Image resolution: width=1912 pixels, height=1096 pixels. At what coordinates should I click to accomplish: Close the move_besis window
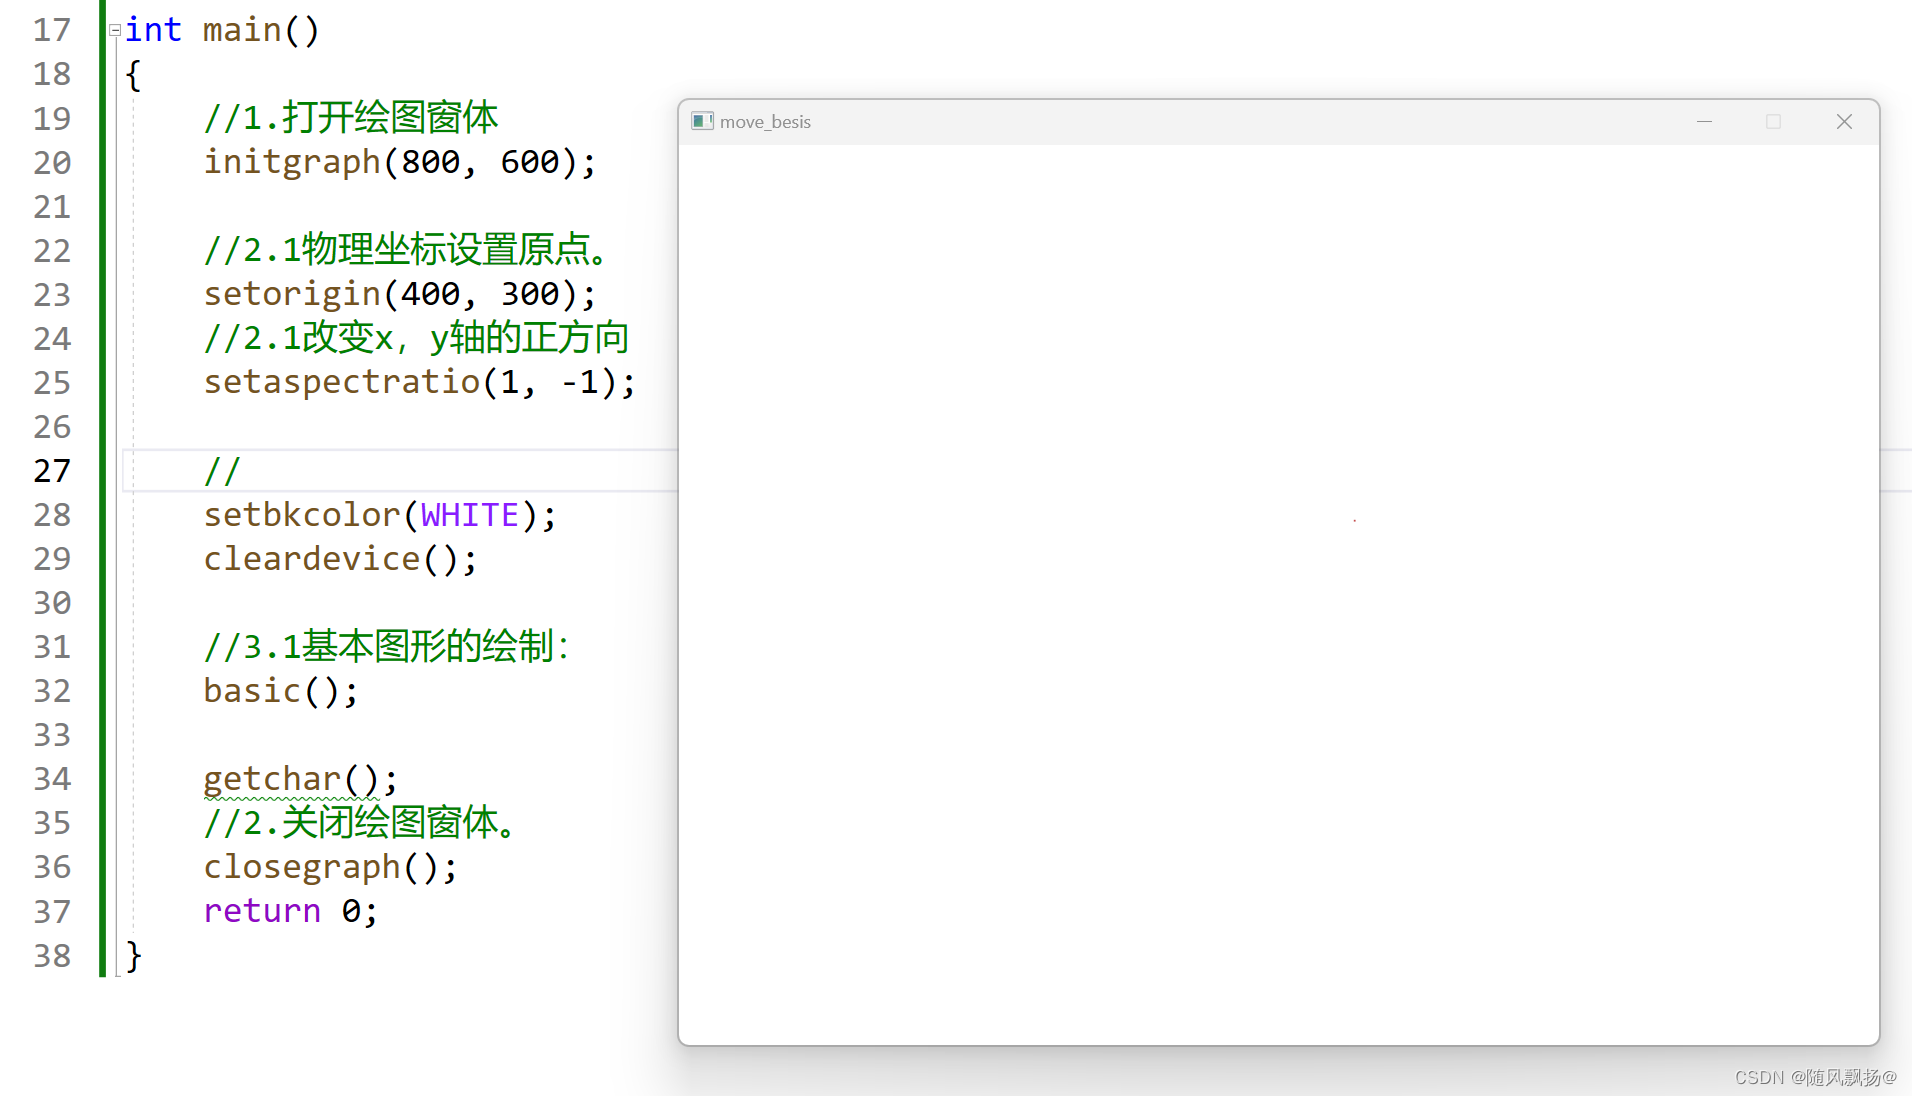click(1844, 121)
